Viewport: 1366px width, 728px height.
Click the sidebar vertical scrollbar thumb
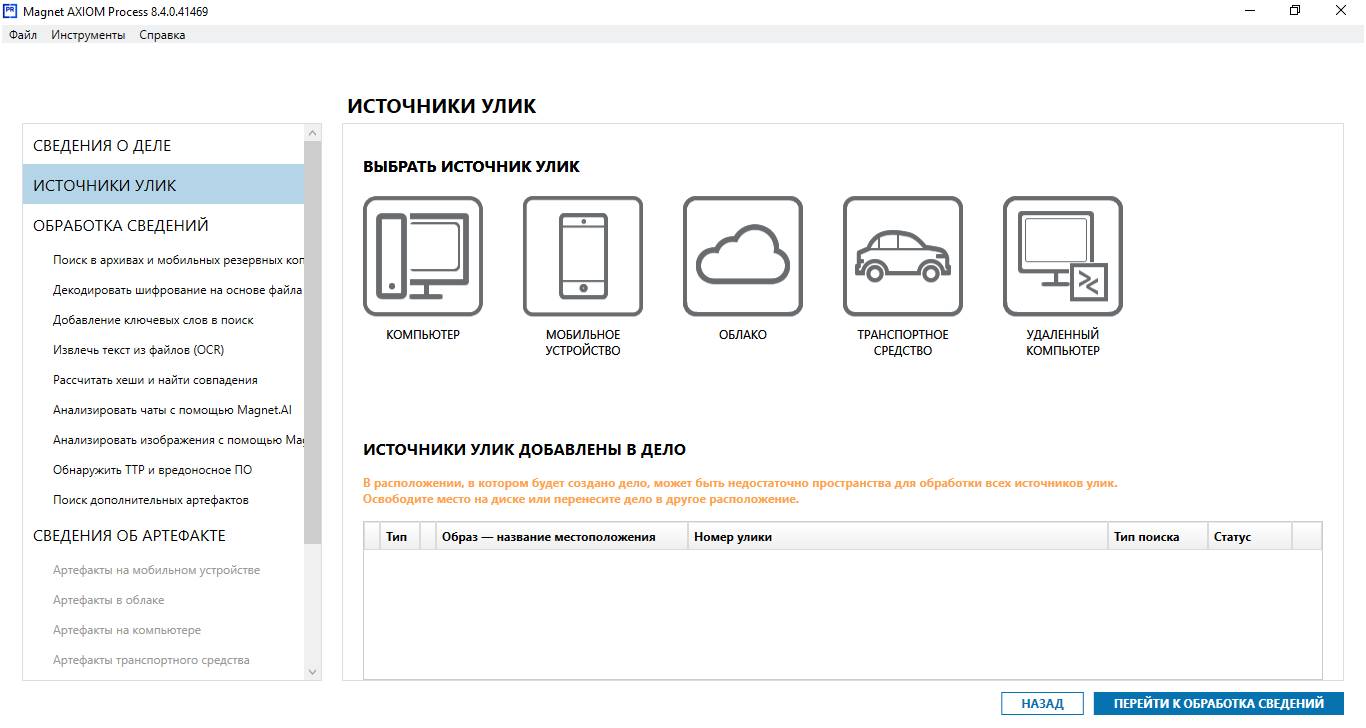coord(313,342)
